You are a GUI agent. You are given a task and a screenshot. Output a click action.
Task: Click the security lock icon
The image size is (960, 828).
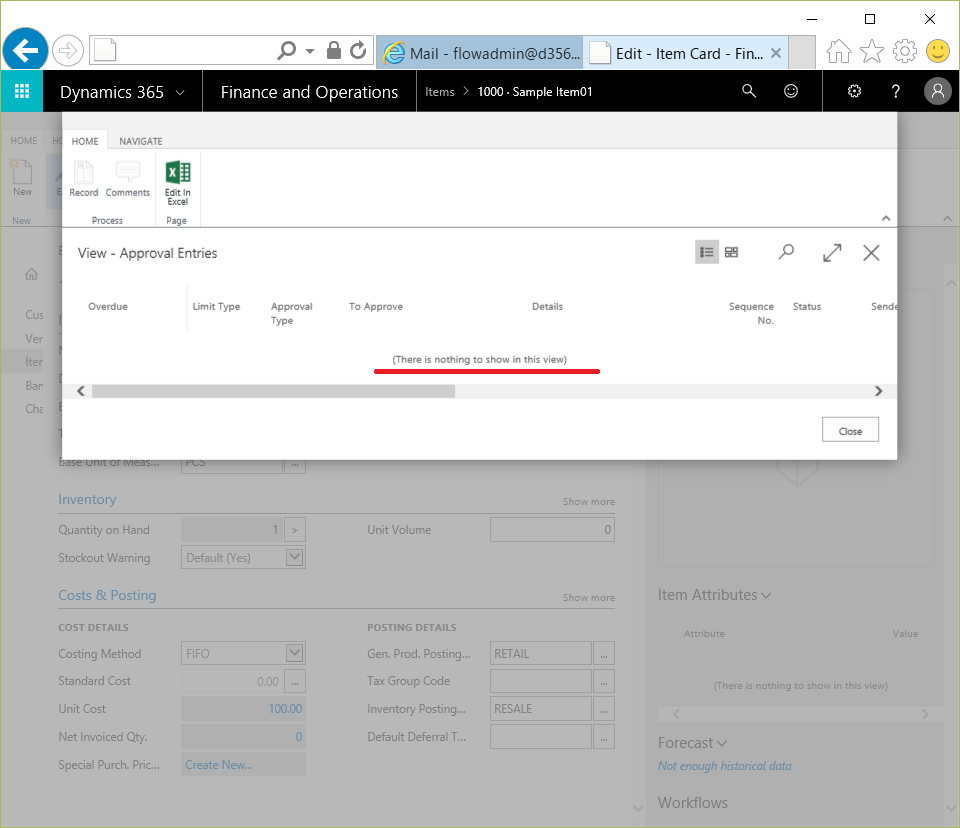pyautogui.click(x=334, y=50)
